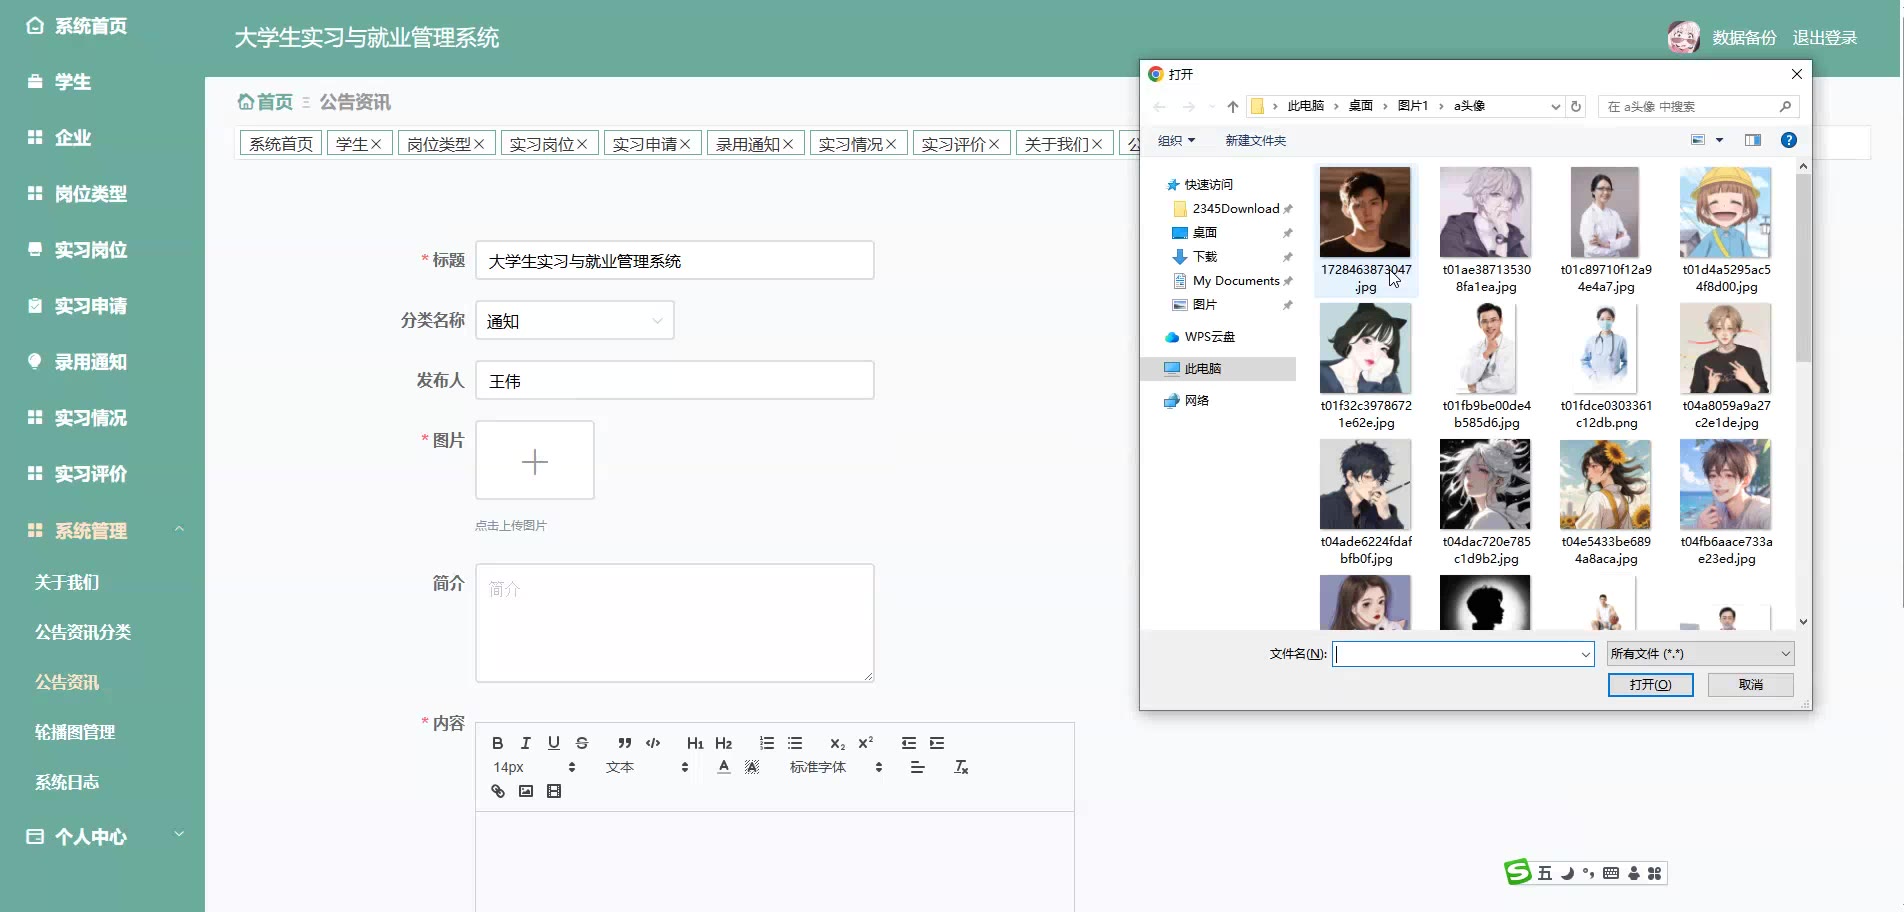Click the clear formatting icon in the editor
The image size is (1904, 912).
(961, 767)
